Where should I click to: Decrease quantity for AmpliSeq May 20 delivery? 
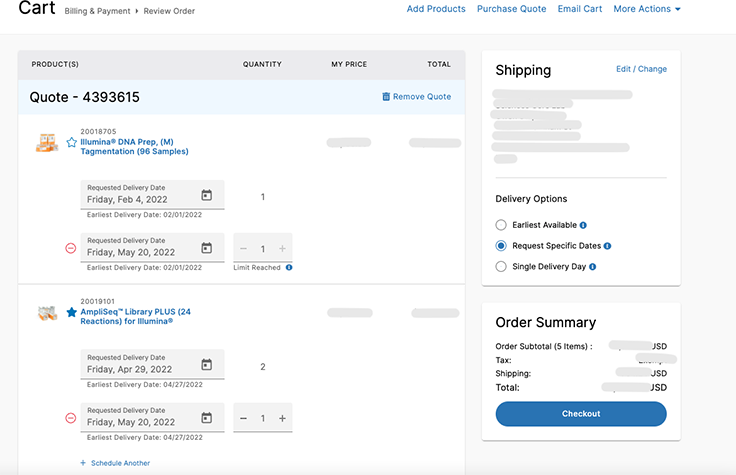[x=244, y=418]
